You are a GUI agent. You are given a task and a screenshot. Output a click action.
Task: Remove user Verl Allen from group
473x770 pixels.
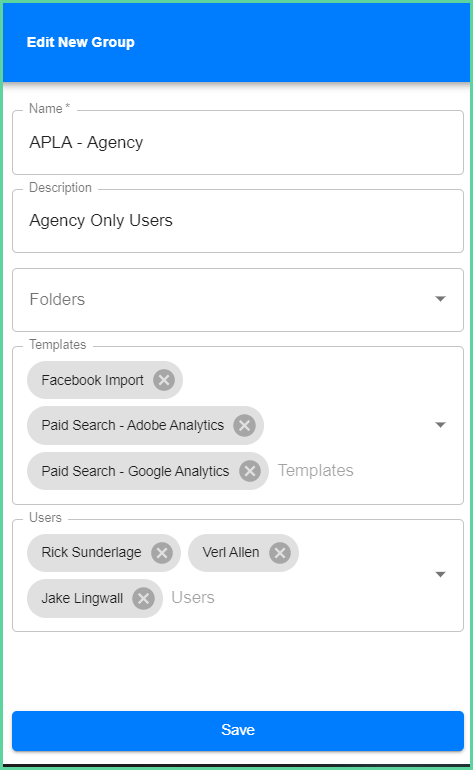(280, 553)
